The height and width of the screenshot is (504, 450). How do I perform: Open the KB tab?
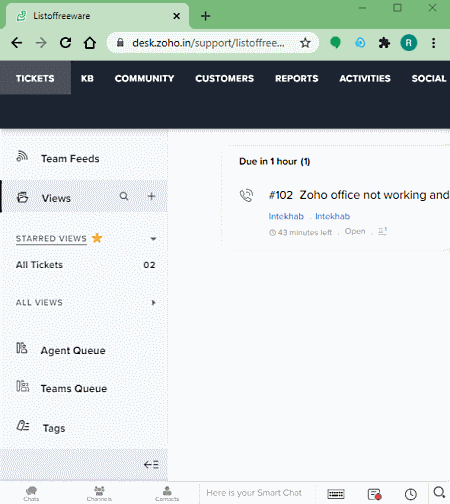click(87, 78)
